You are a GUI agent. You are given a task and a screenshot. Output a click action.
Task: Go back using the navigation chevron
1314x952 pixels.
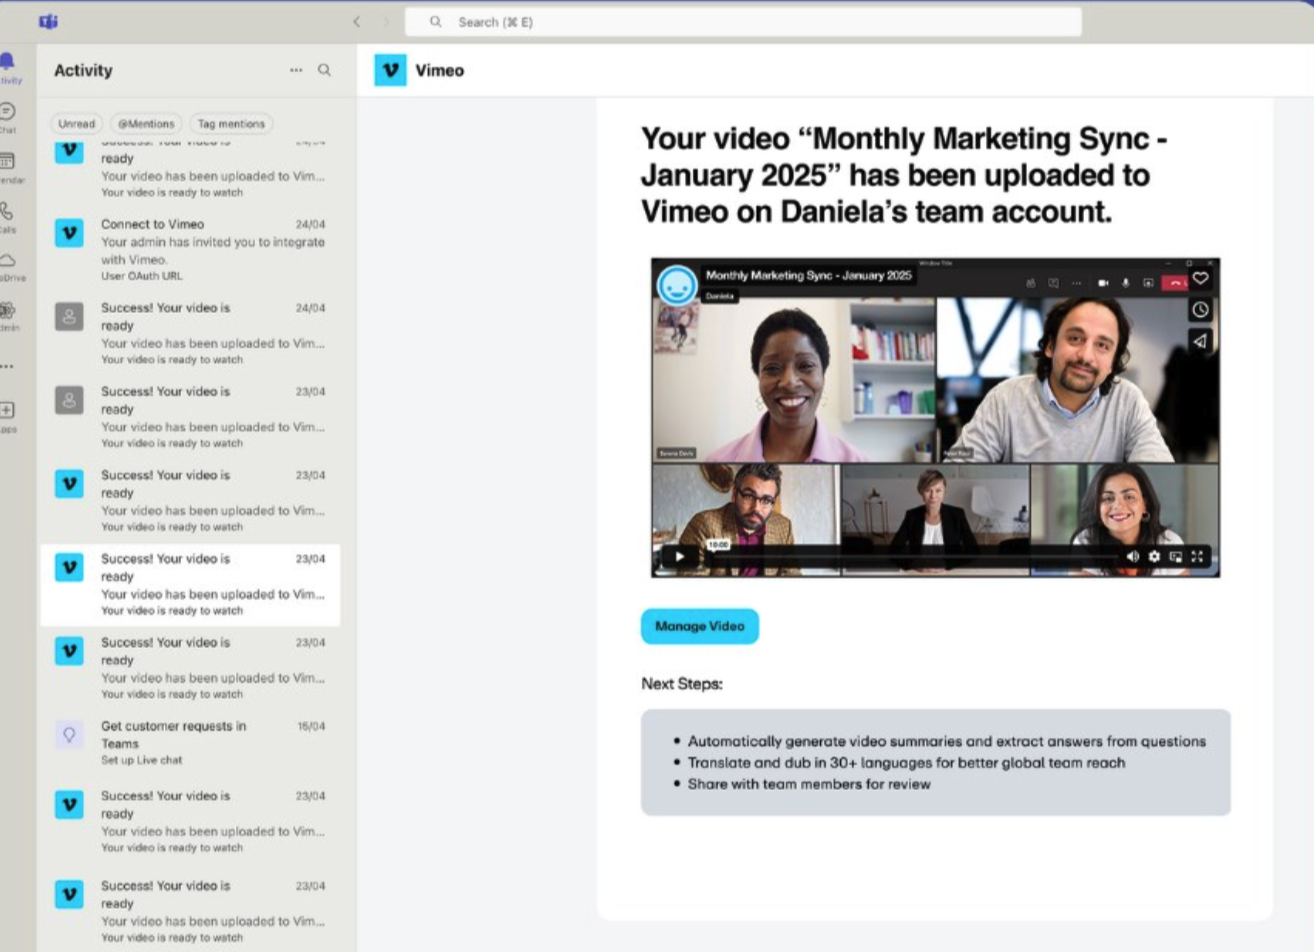(357, 22)
